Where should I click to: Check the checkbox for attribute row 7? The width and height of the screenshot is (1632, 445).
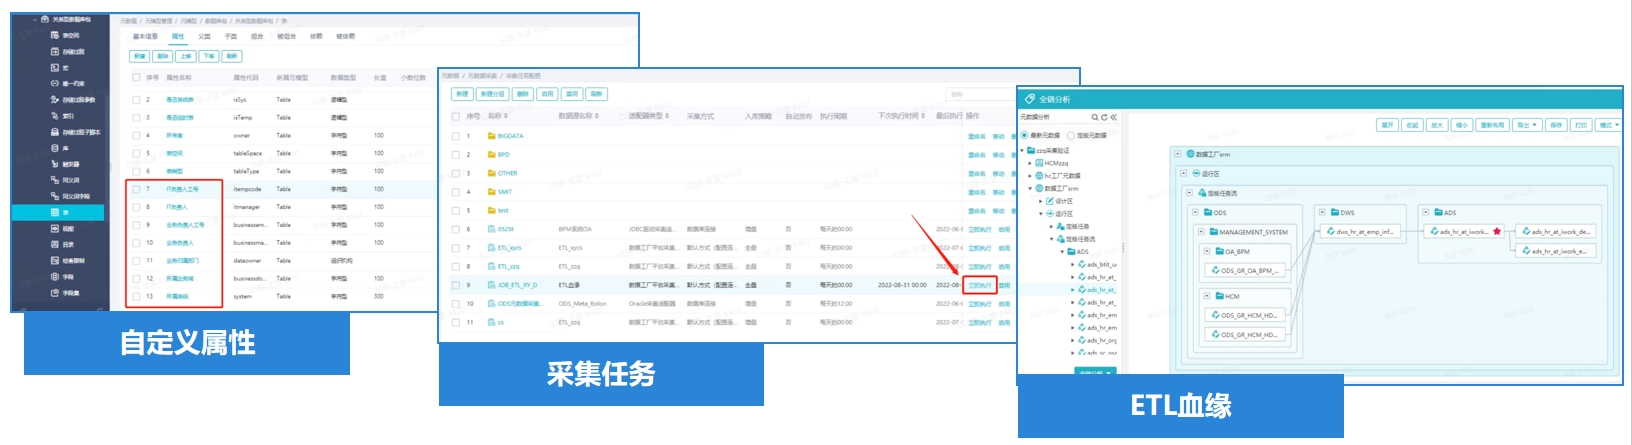136,189
